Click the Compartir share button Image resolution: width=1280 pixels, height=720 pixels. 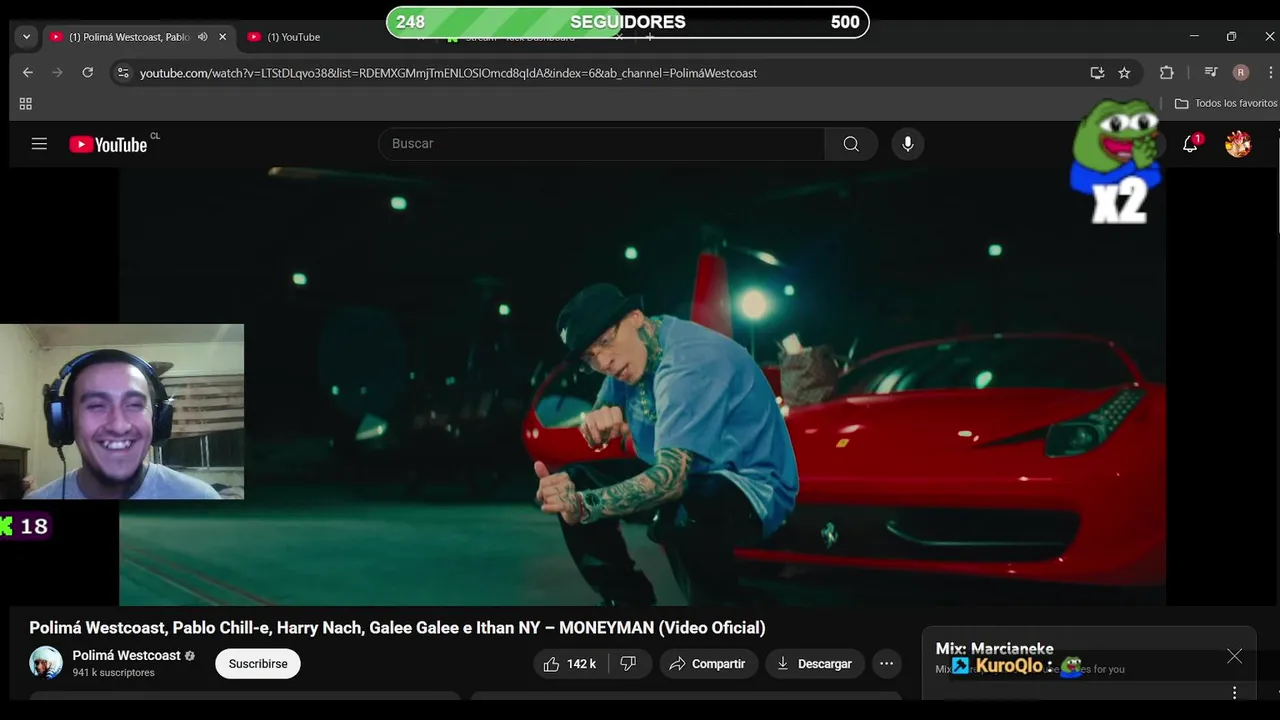(708, 664)
